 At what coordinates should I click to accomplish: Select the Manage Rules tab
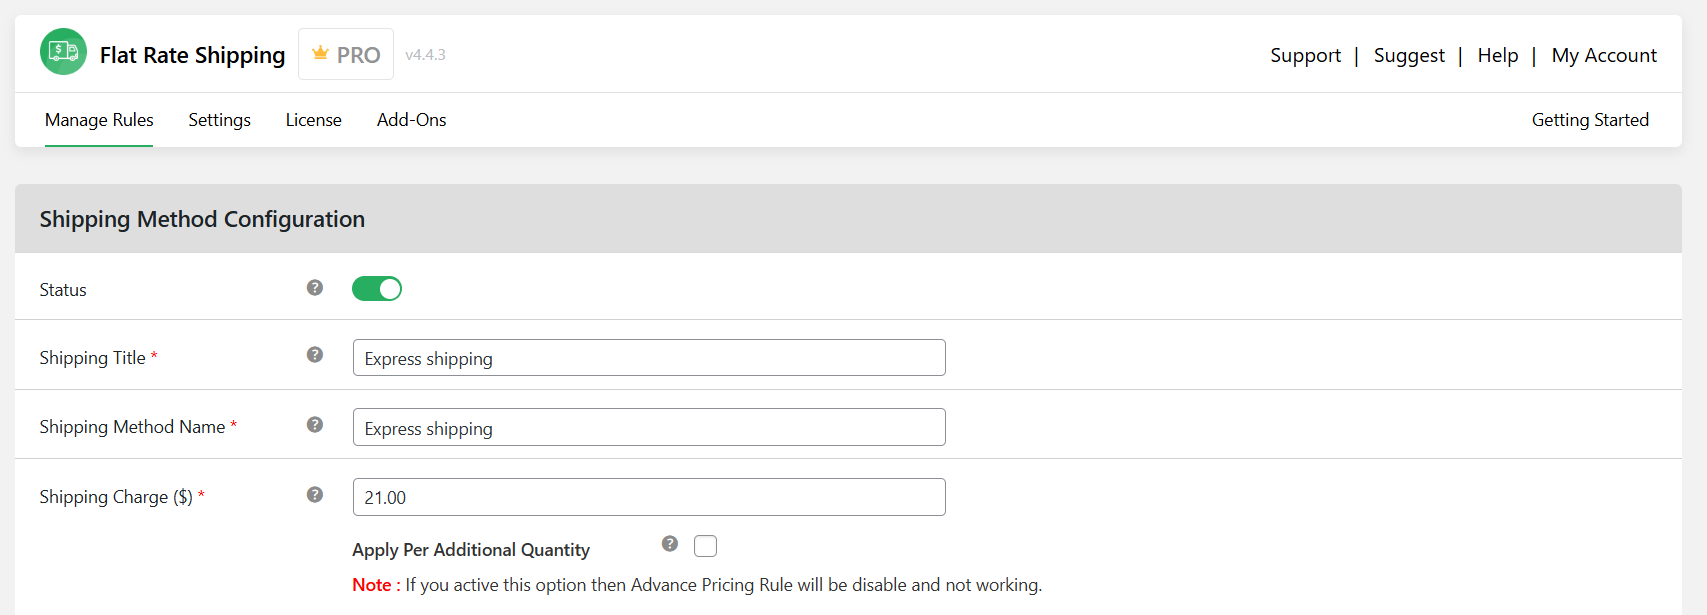99,120
